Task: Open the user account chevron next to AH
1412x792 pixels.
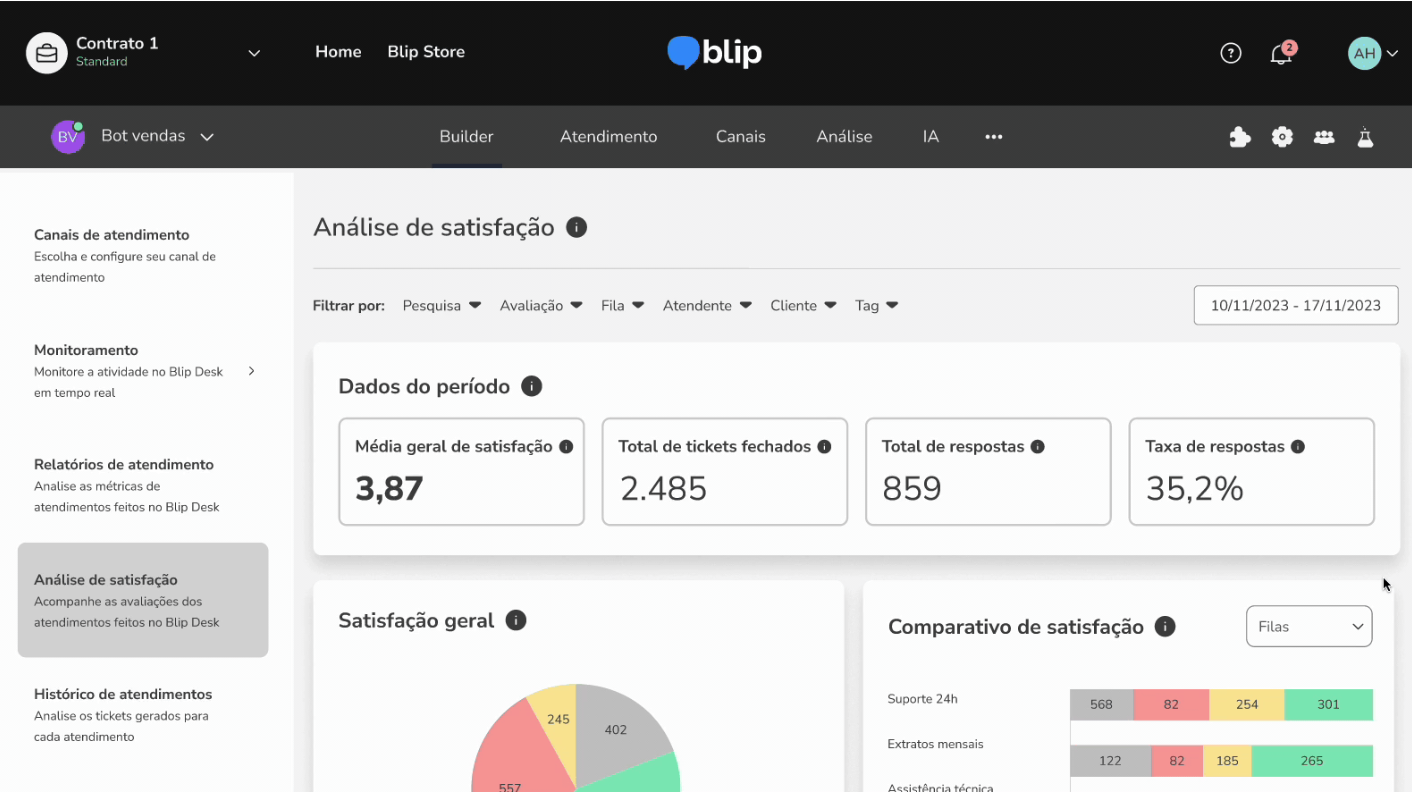Action: [1392, 53]
